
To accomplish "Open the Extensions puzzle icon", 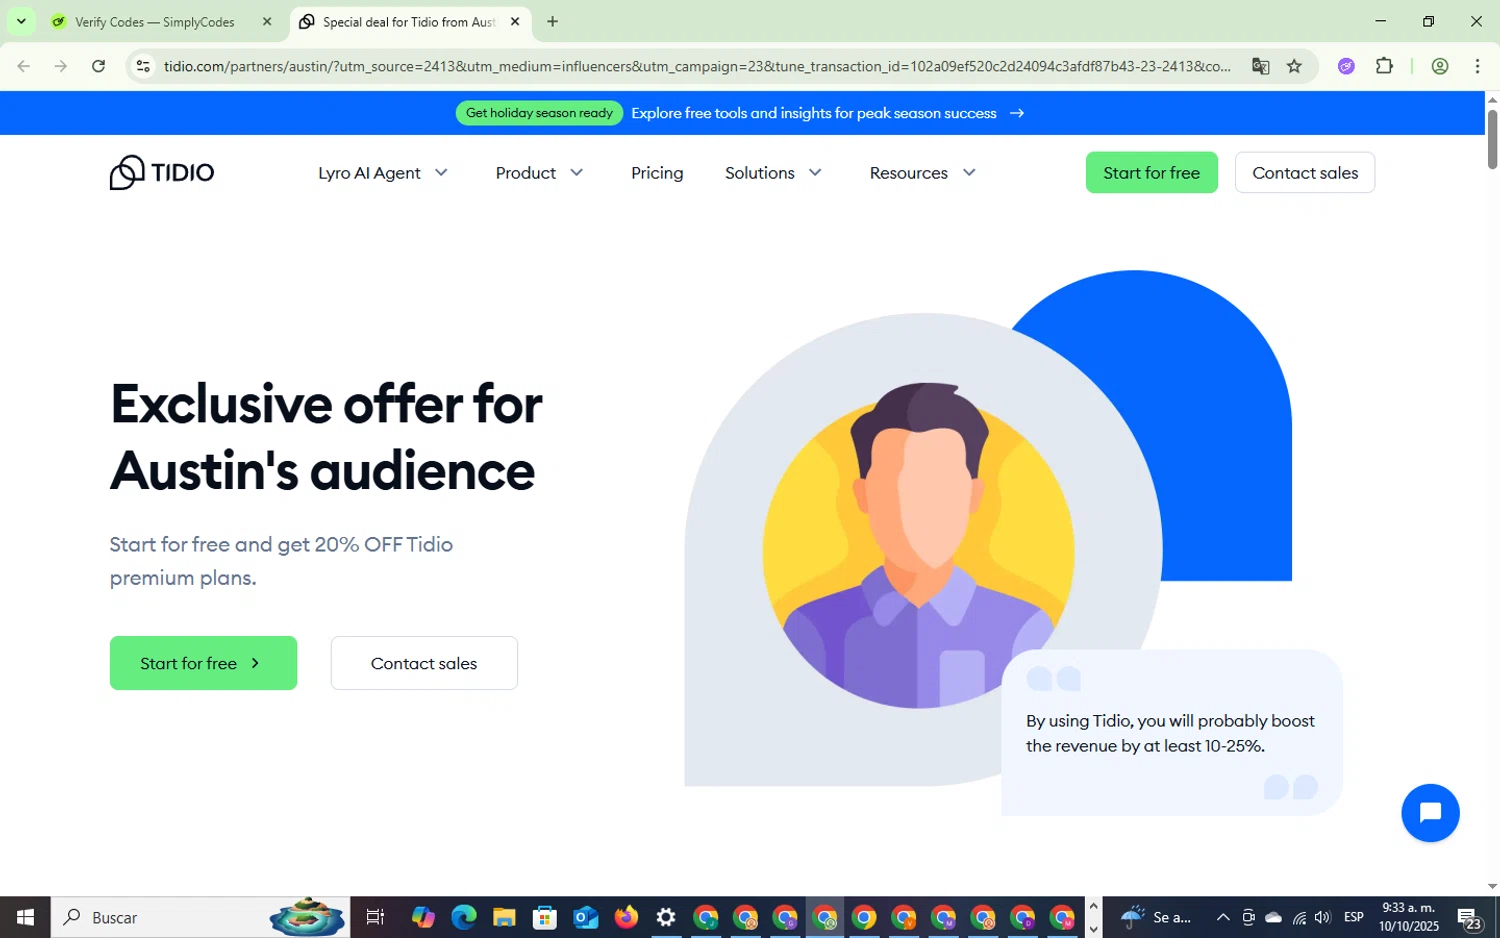I will pyautogui.click(x=1384, y=66).
